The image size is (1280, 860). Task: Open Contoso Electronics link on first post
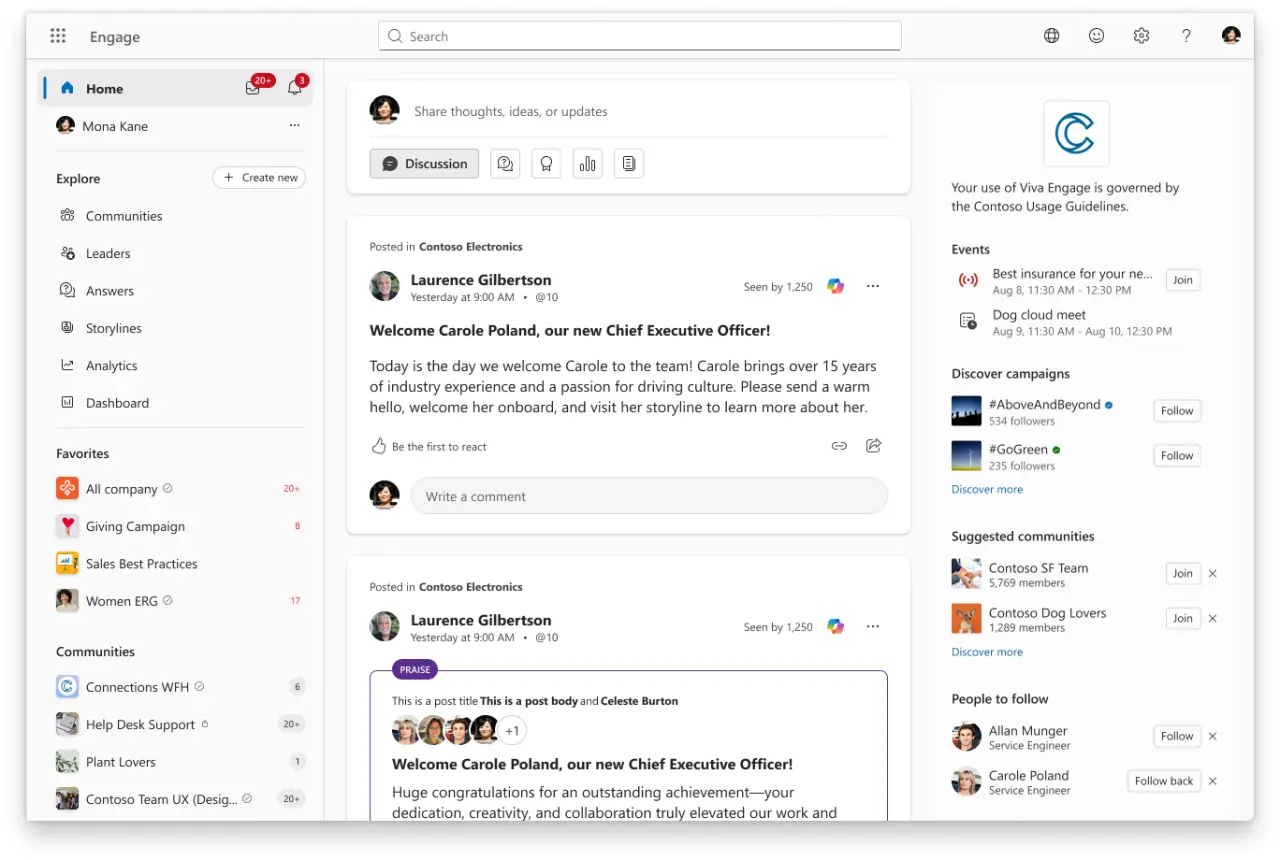470,247
